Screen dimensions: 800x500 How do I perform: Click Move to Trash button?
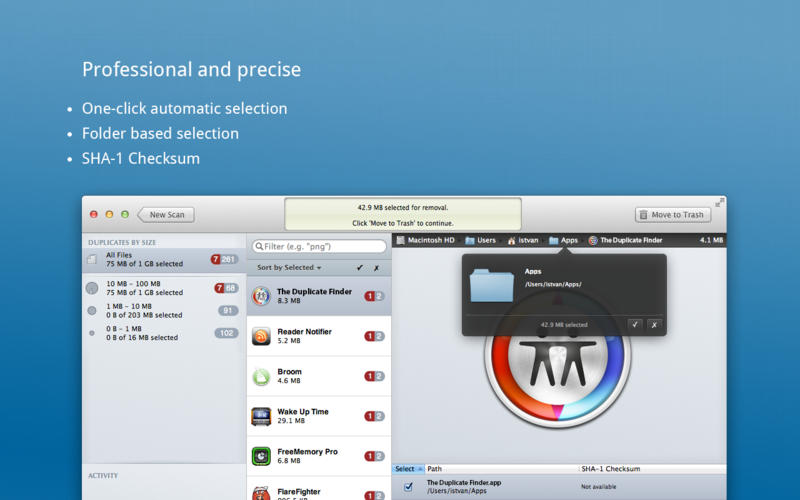point(673,215)
